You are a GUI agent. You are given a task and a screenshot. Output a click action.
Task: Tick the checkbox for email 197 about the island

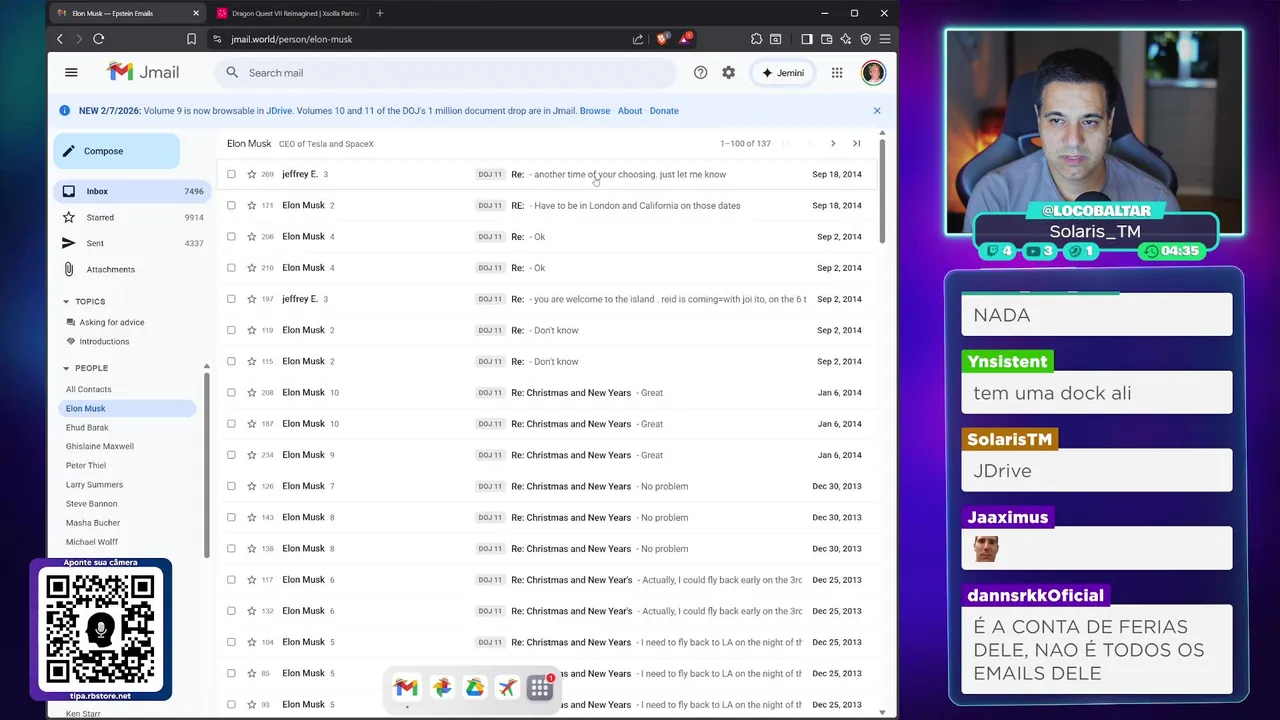click(231, 299)
